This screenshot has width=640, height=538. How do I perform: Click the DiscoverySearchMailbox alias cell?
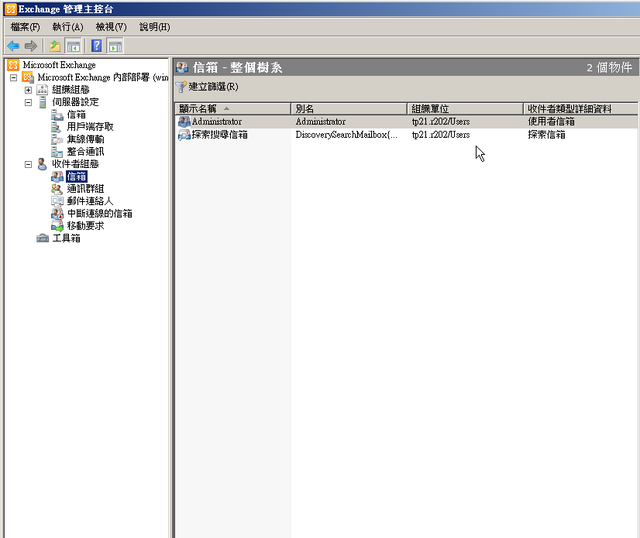click(x=347, y=135)
